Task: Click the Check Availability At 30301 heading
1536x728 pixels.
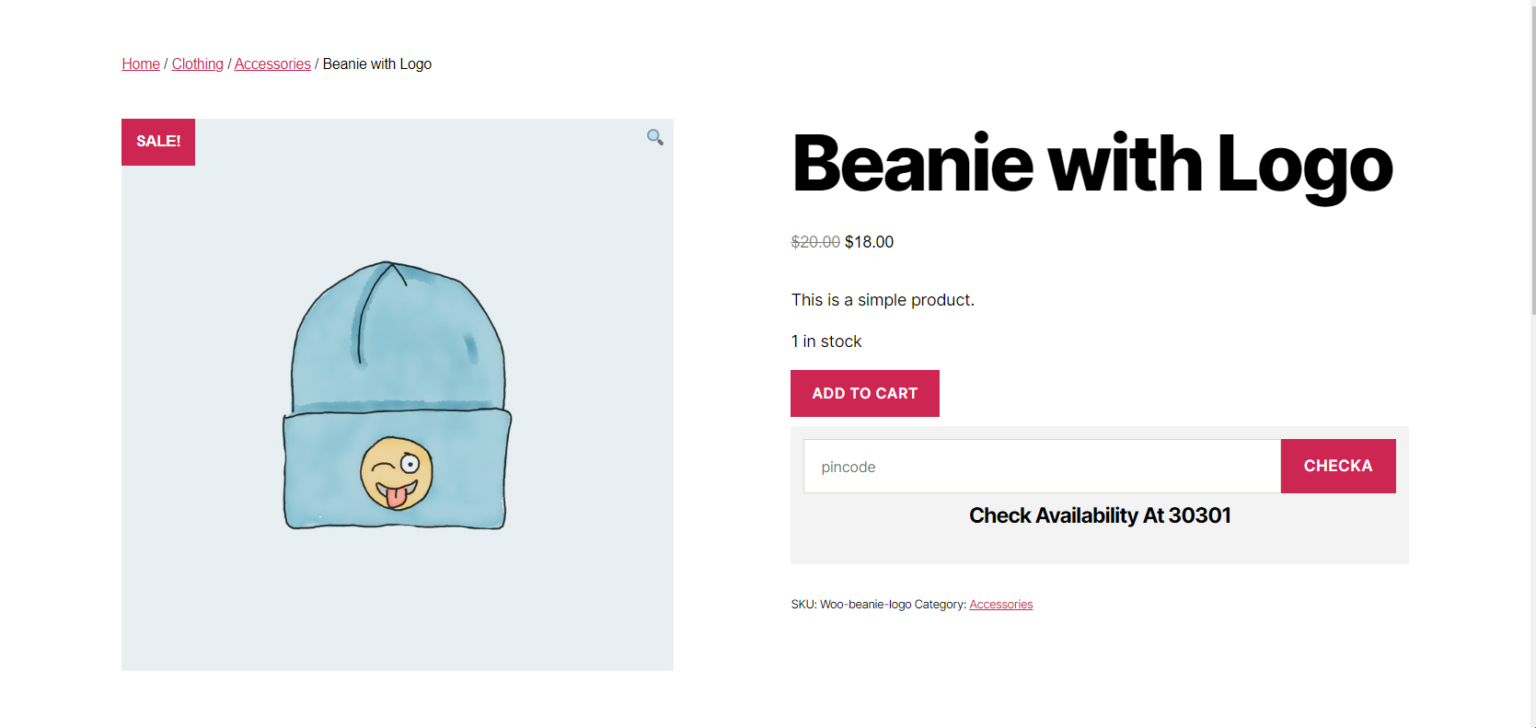Action: point(1100,516)
